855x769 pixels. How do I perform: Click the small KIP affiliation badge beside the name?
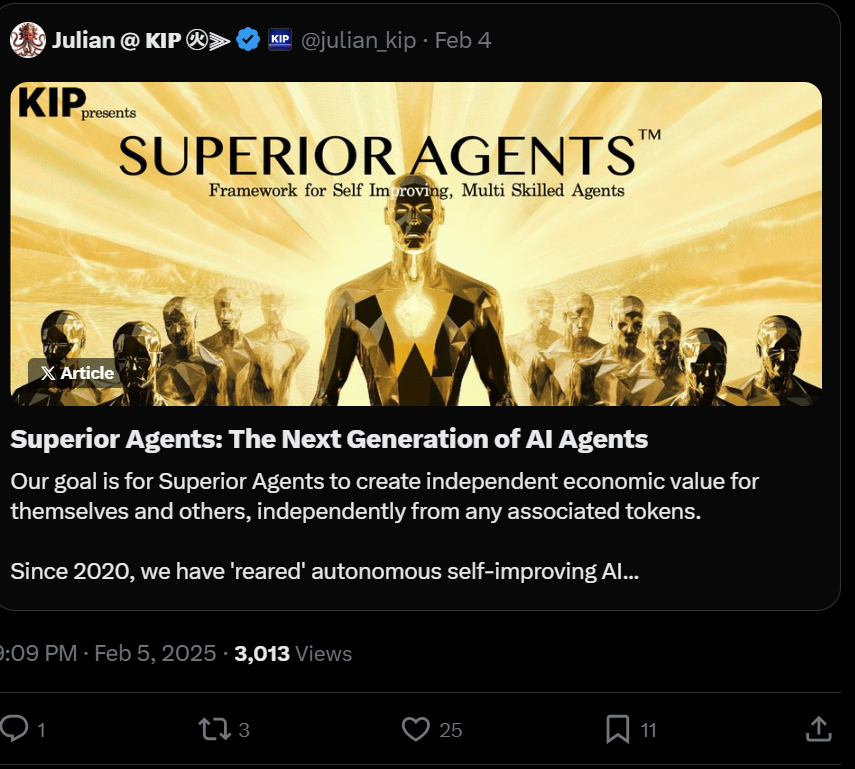coord(280,40)
